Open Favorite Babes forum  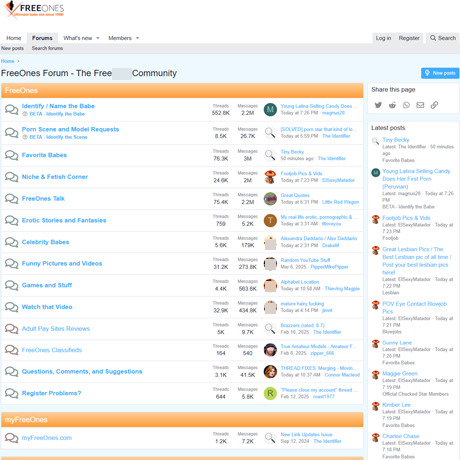(44, 155)
